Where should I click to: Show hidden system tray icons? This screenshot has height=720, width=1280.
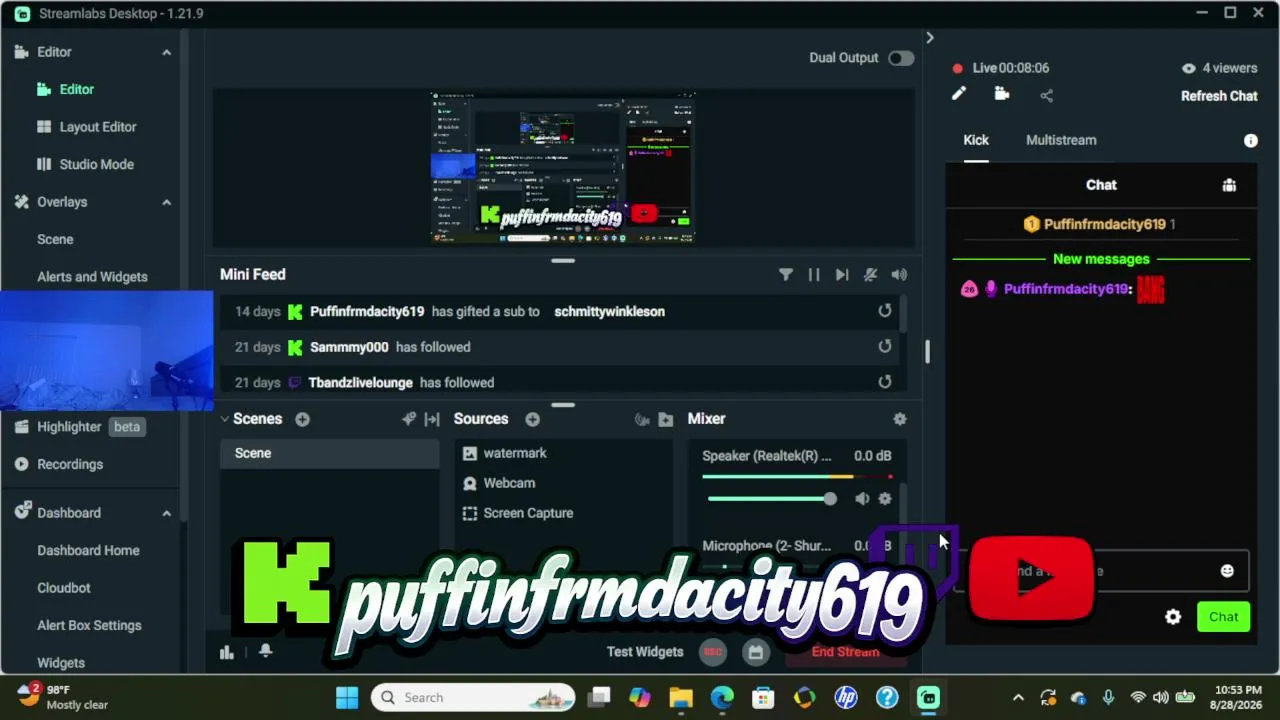point(1018,698)
